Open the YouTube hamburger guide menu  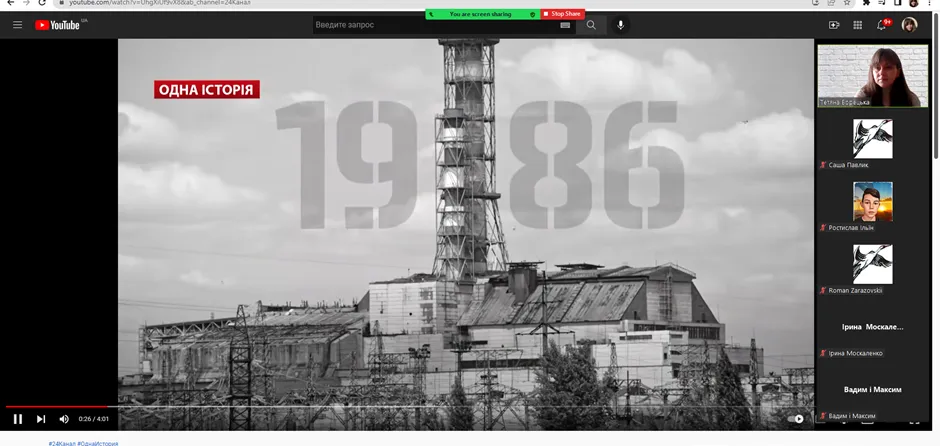click(17, 25)
